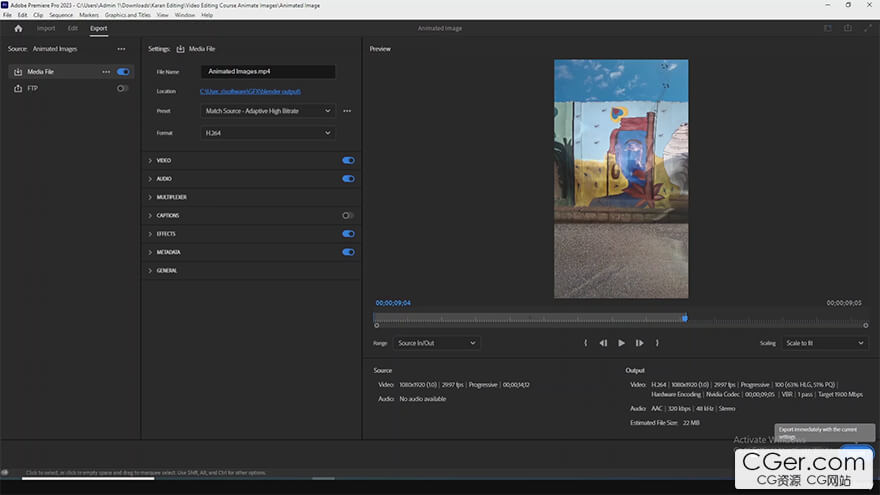Open the Sequence menu
The width and height of the screenshot is (880, 495).
click(x=61, y=15)
